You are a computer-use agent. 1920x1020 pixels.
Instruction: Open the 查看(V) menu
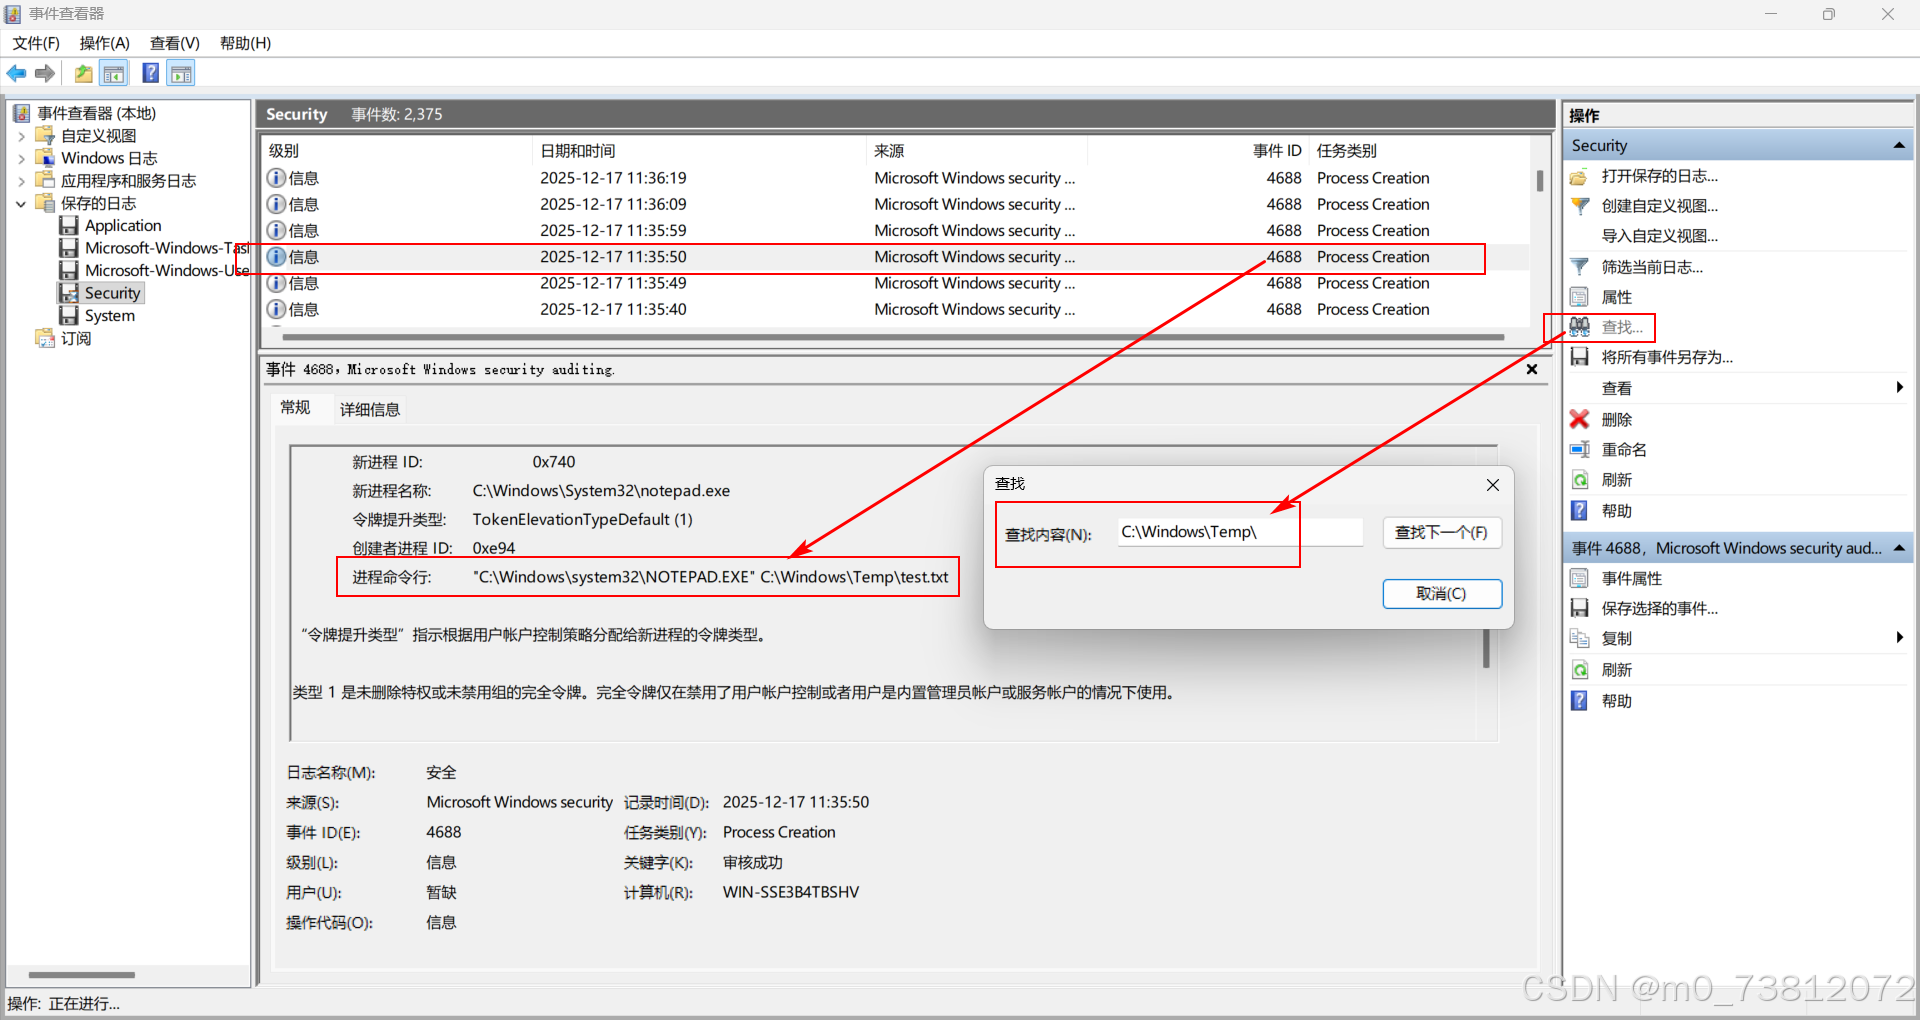[175, 43]
